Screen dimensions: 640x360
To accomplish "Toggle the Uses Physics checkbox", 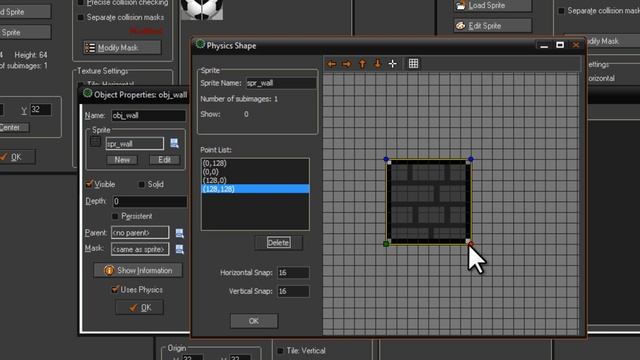I will pos(115,289).
